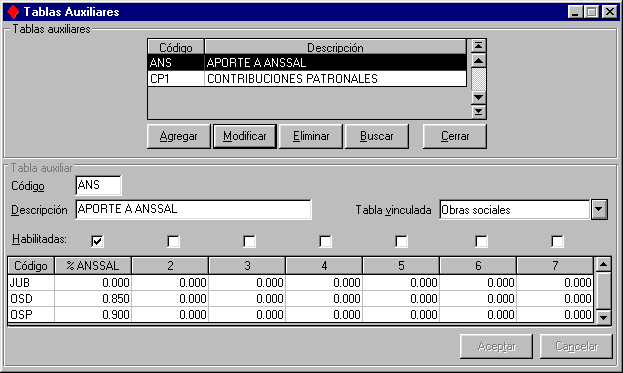
Task: Open the Tabla vinculada dropdown arrow
Action: click(599, 209)
